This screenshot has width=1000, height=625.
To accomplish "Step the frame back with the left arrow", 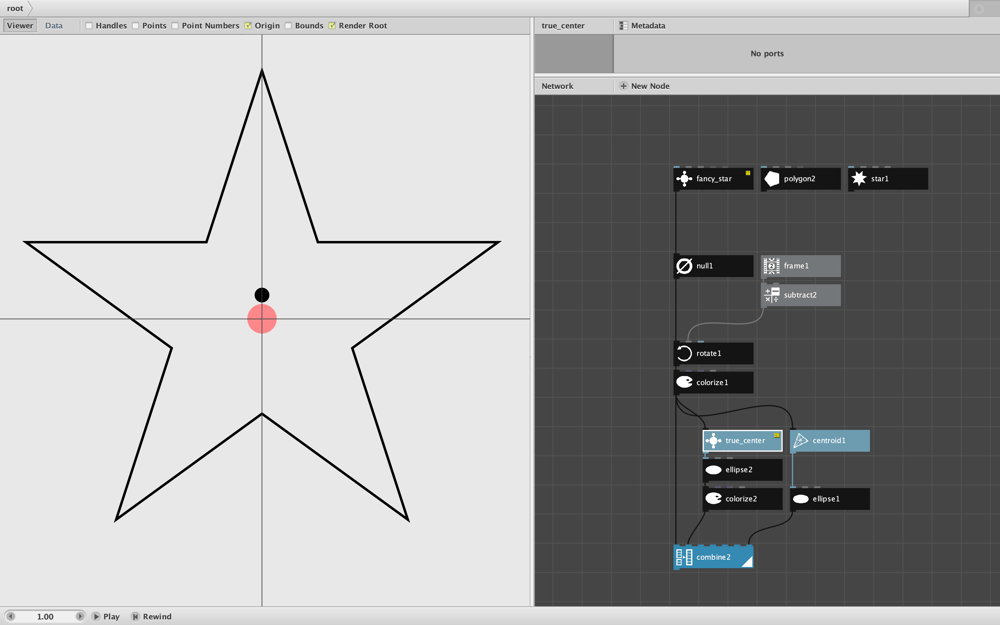I will pos(10,617).
